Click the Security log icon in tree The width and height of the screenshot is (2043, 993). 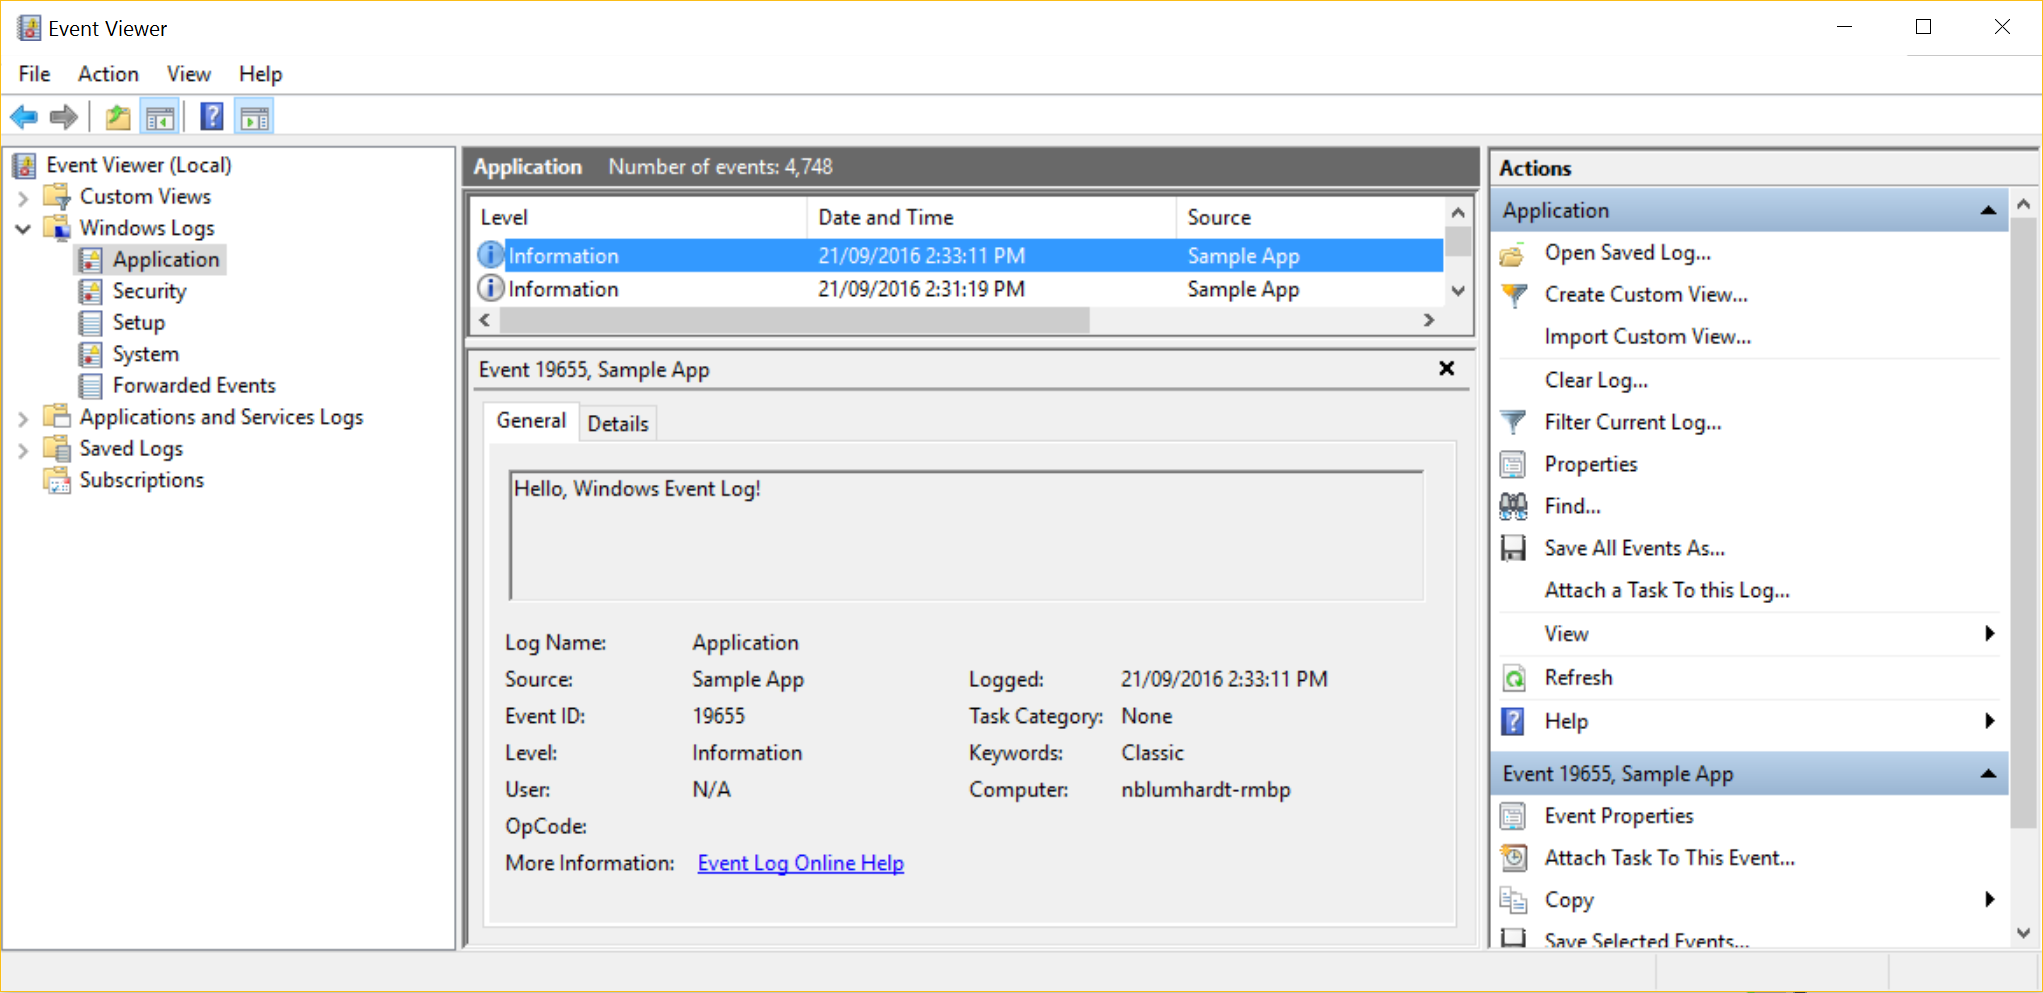coord(91,291)
